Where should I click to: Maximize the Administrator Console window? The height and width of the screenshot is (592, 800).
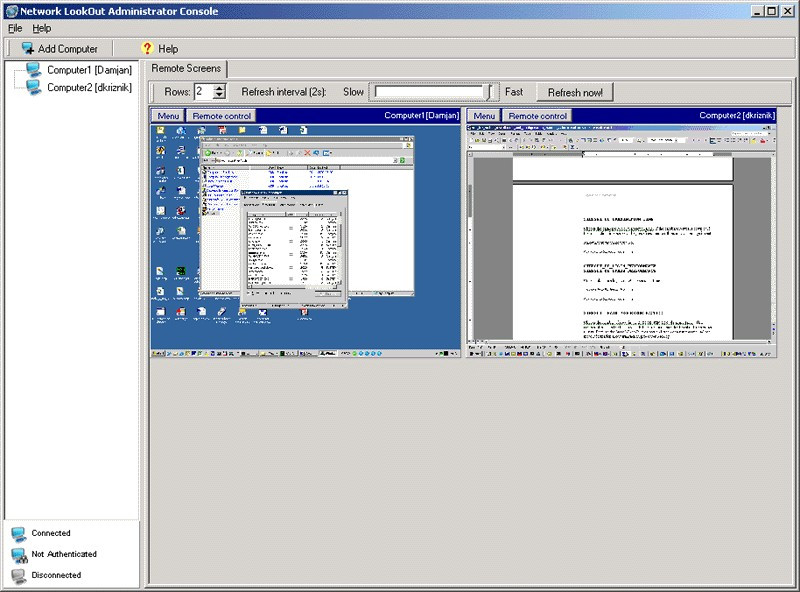tap(771, 11)
